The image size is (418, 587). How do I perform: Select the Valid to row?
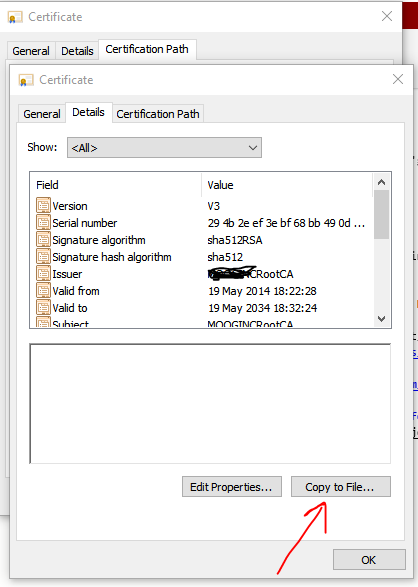202,308
